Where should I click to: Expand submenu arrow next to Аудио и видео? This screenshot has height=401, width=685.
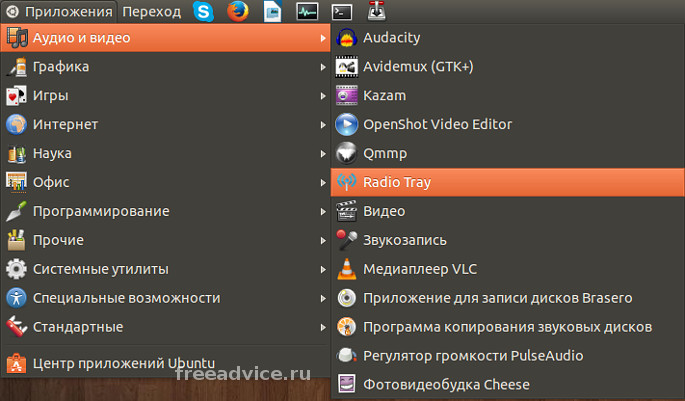(323, 38)
